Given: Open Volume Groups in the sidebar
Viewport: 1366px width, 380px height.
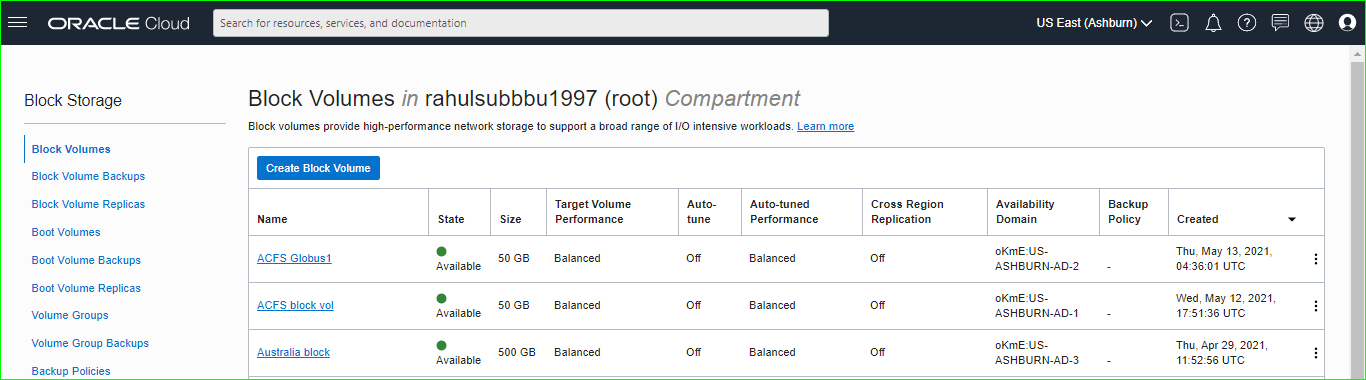Looking at the screenshot, I should pos(70,315).
